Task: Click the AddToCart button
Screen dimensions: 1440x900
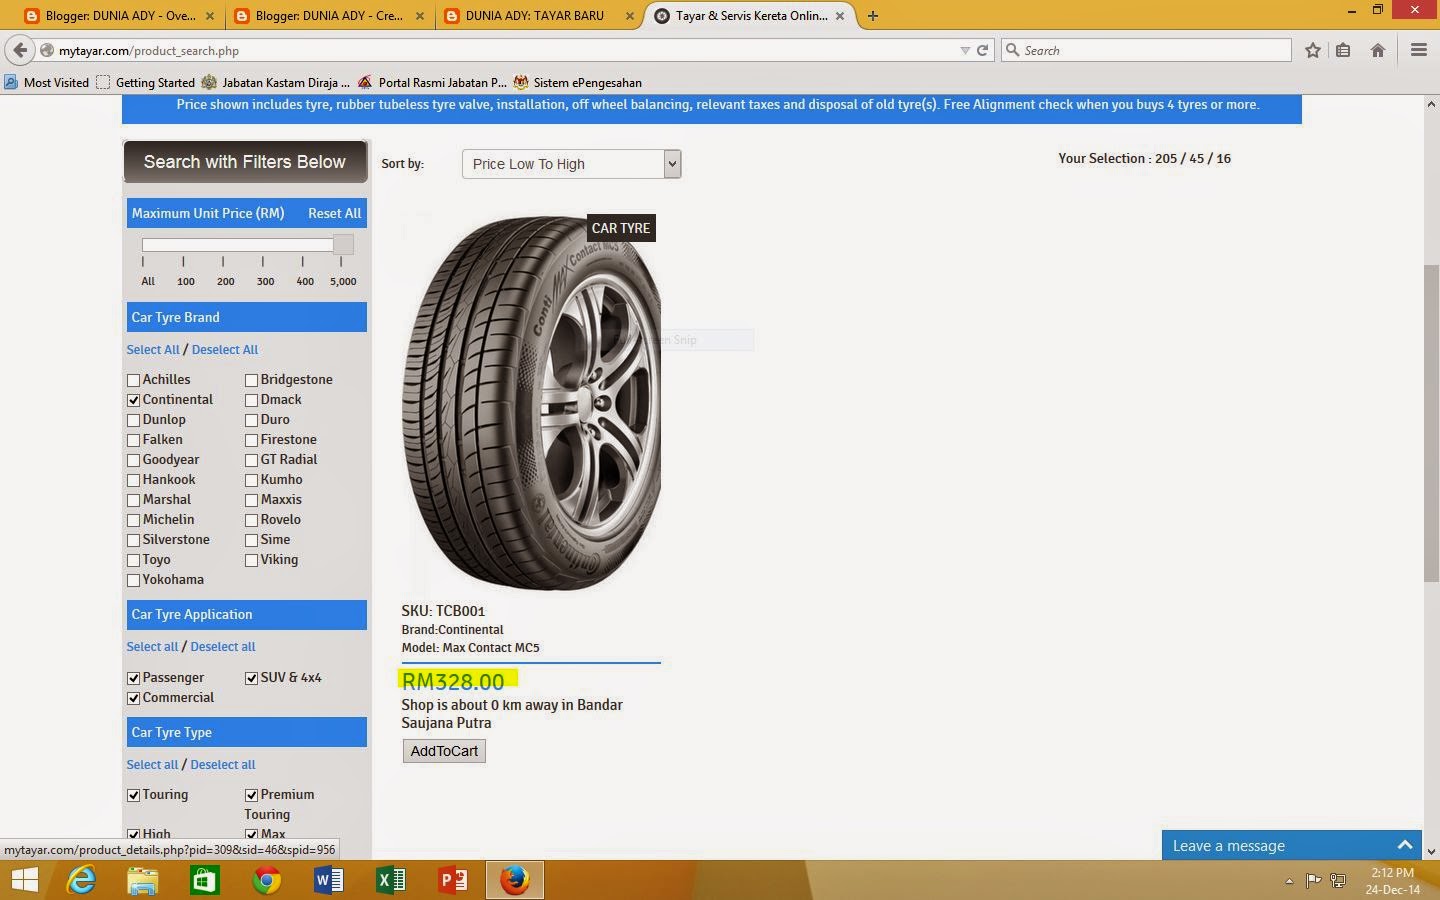Action: (444, 751)
